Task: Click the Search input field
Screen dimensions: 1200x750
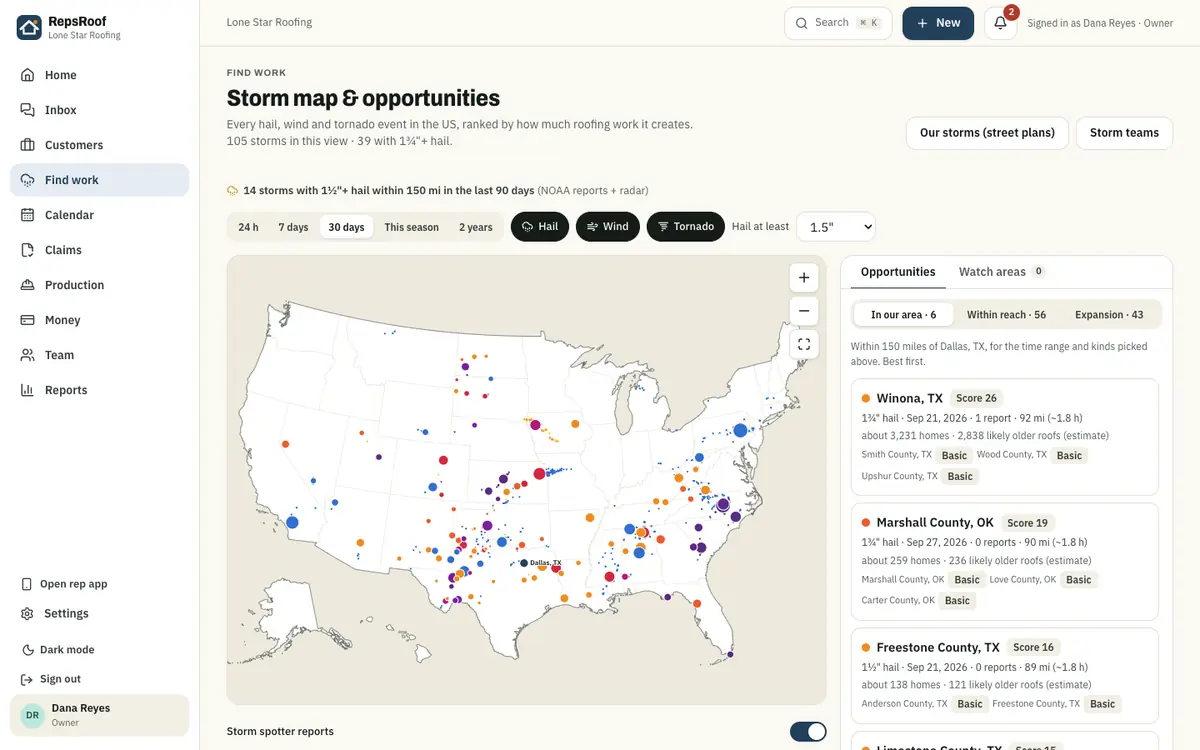Action: point(838,23)
